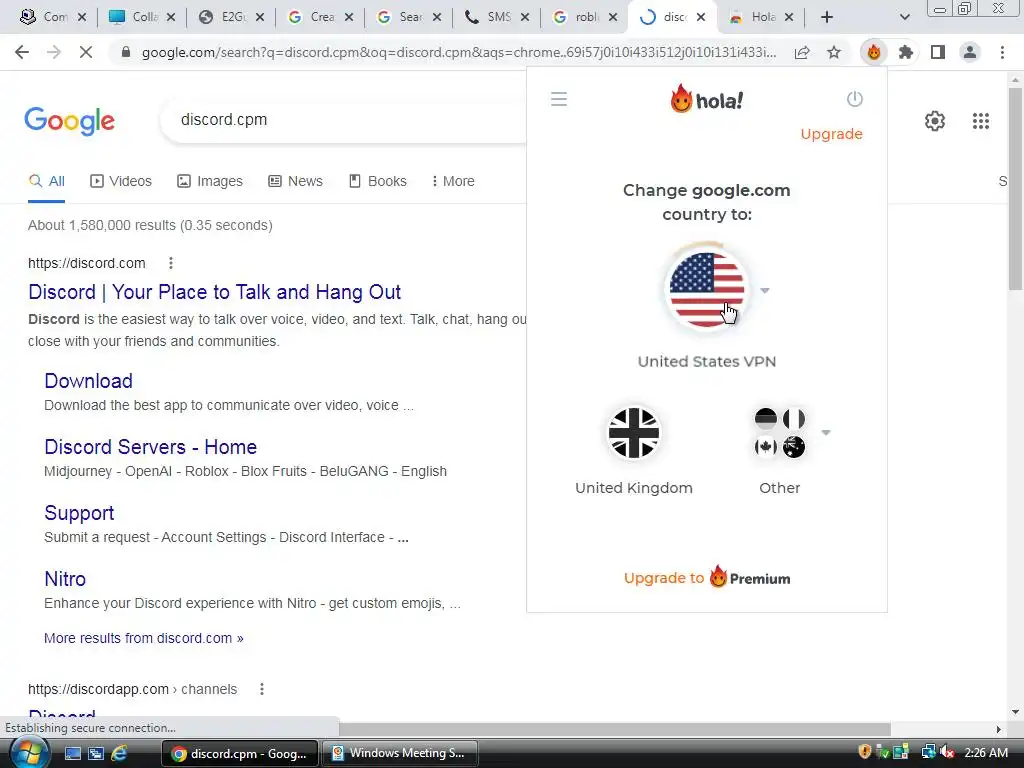Open the Support sitelink
Viewport: 1024px width, 768px height.
(79, 513)
